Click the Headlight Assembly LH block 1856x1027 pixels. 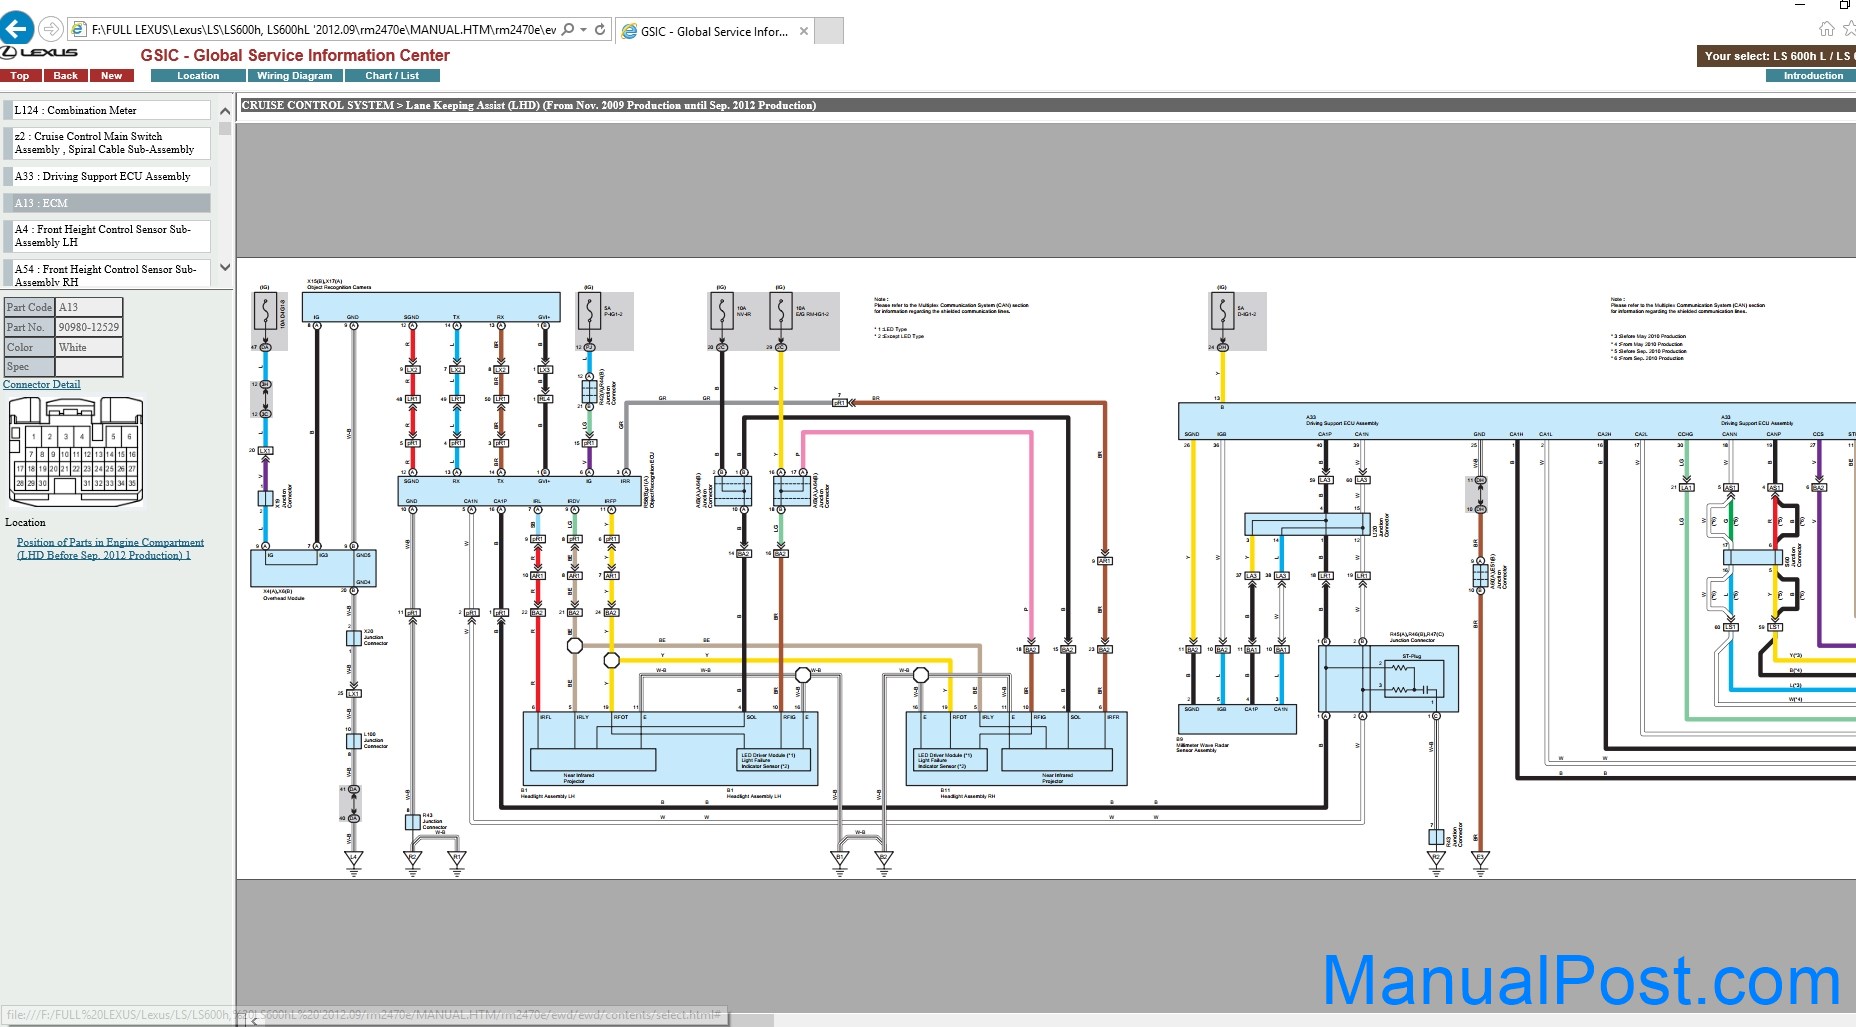tap(671, 748)
